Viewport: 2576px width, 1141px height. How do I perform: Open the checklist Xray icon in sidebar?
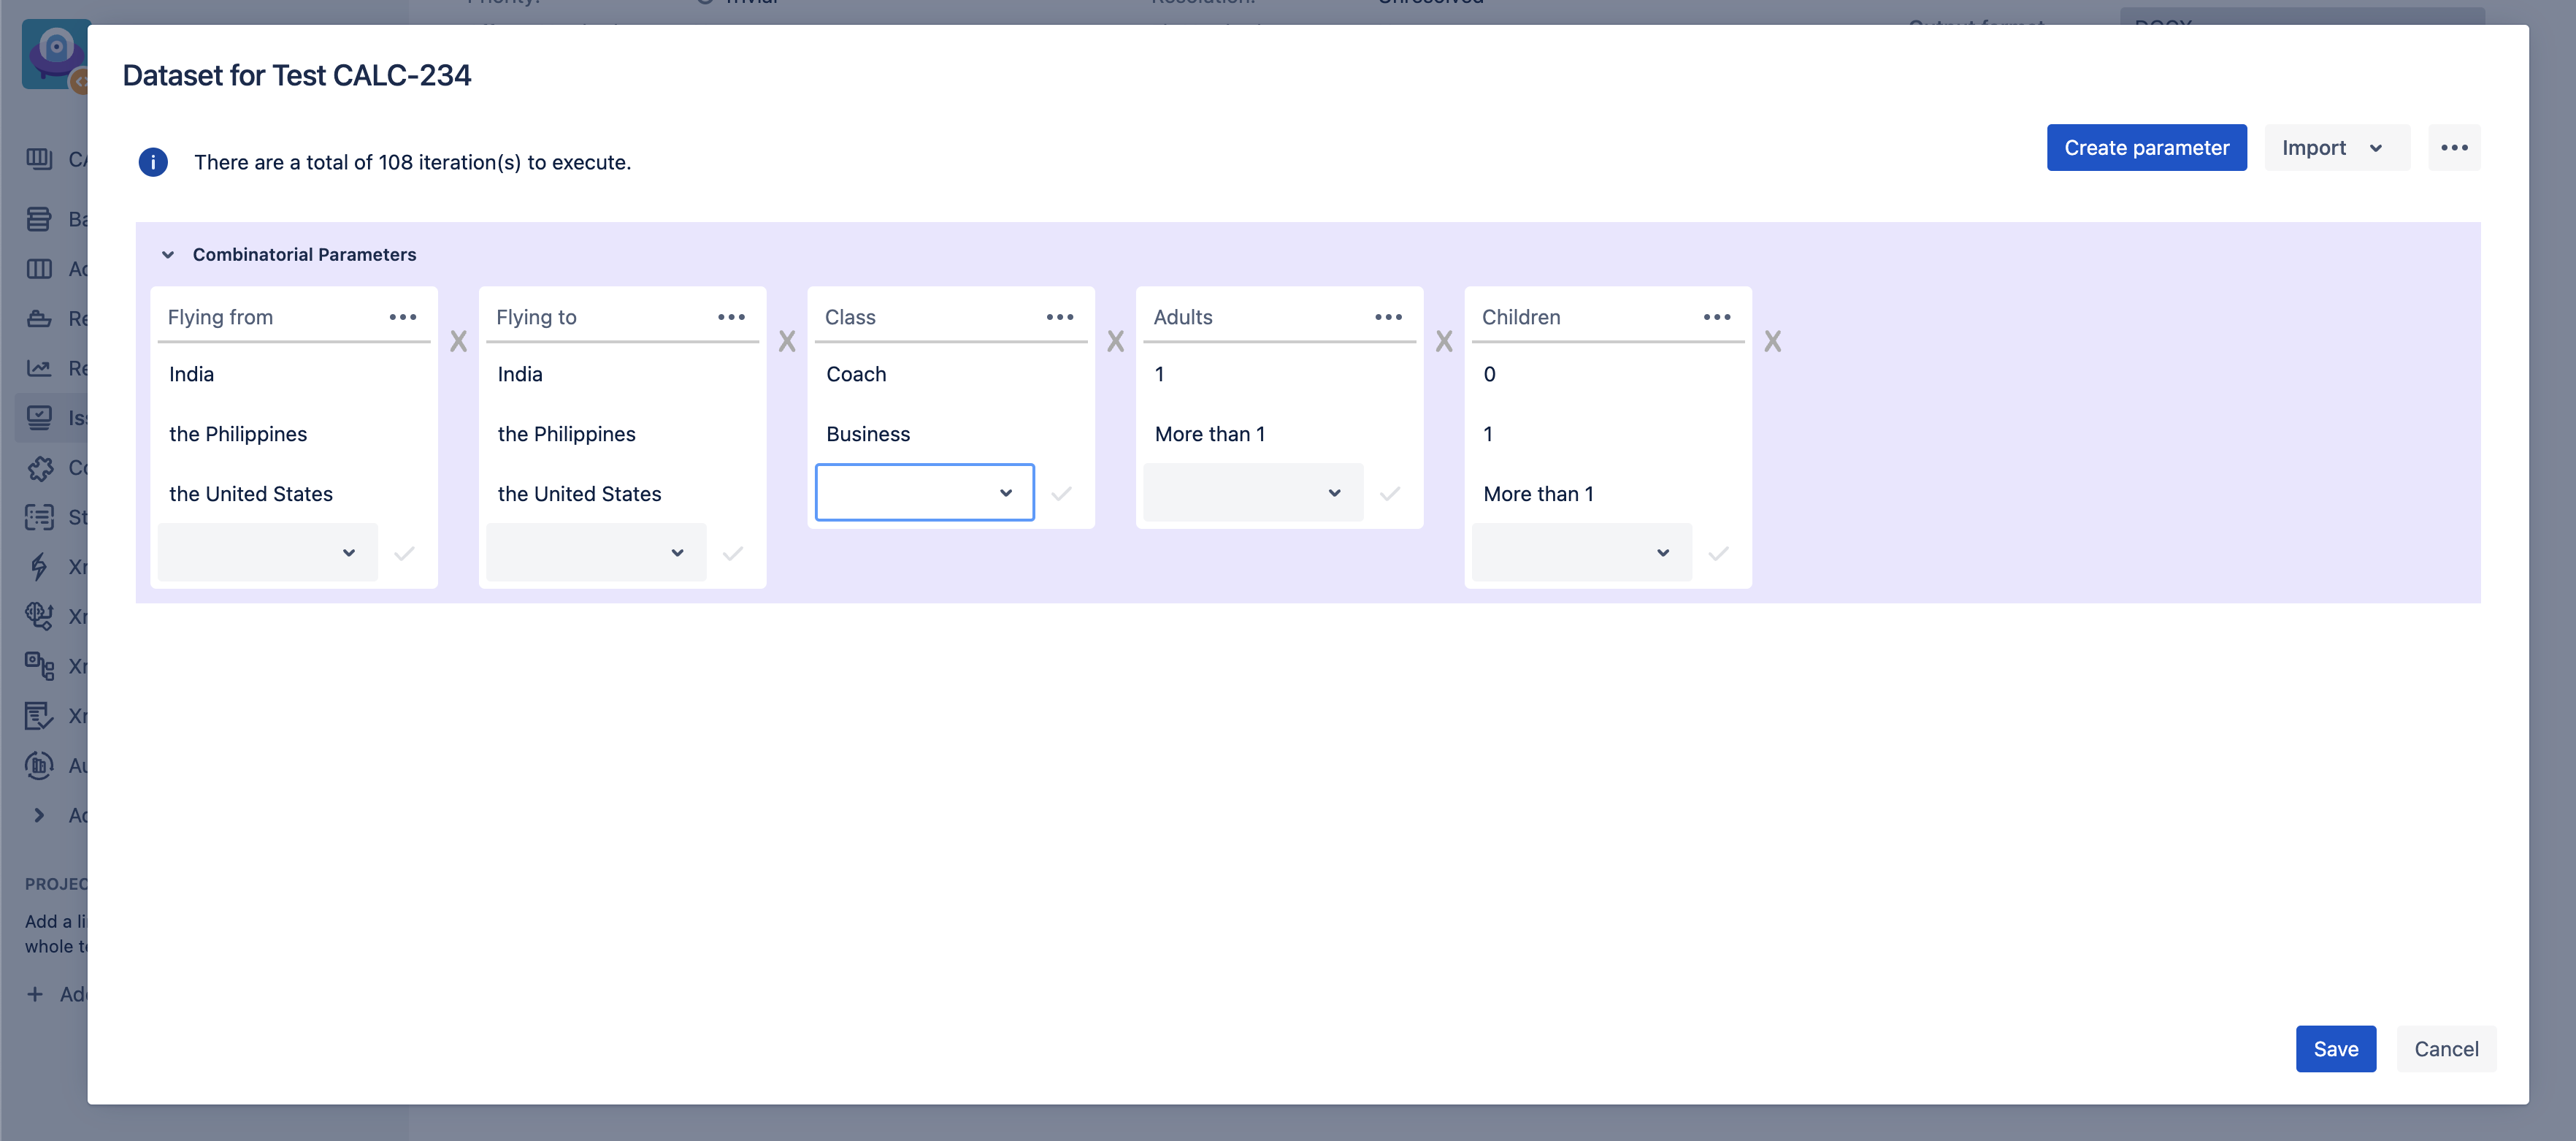click(39, 716)
